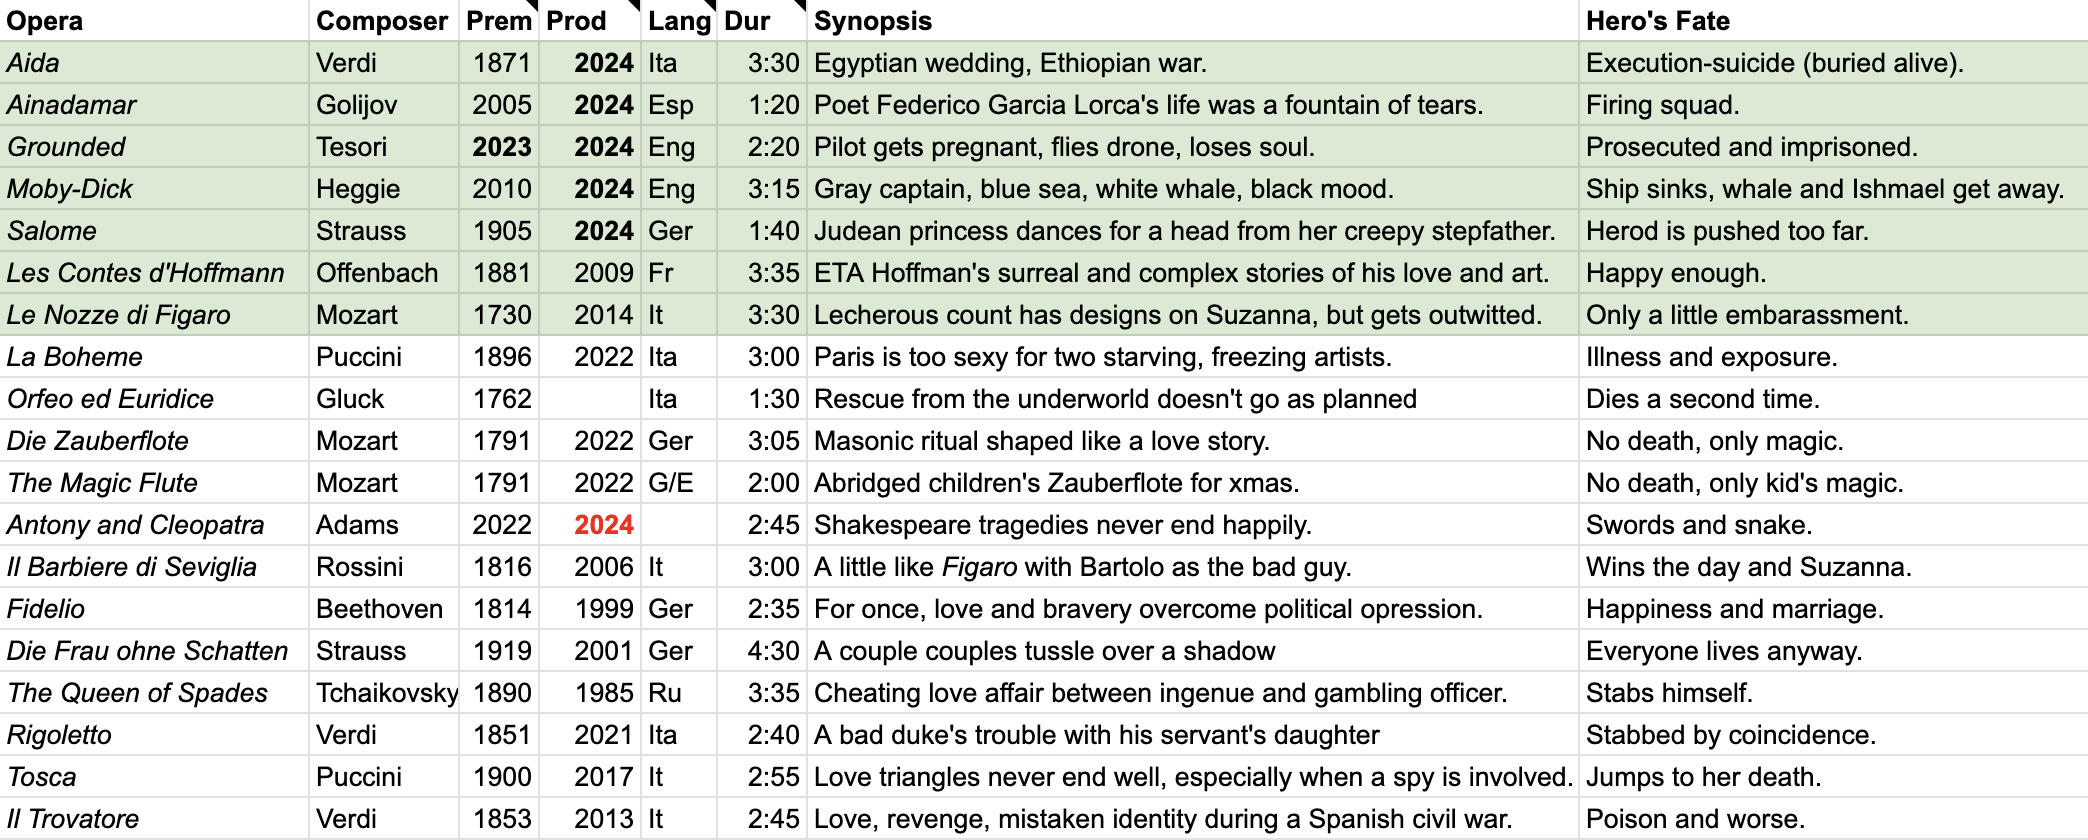
Task: Select the empty Prod cell for Orfeo ed Euridice
Action: tap(590, 399)
